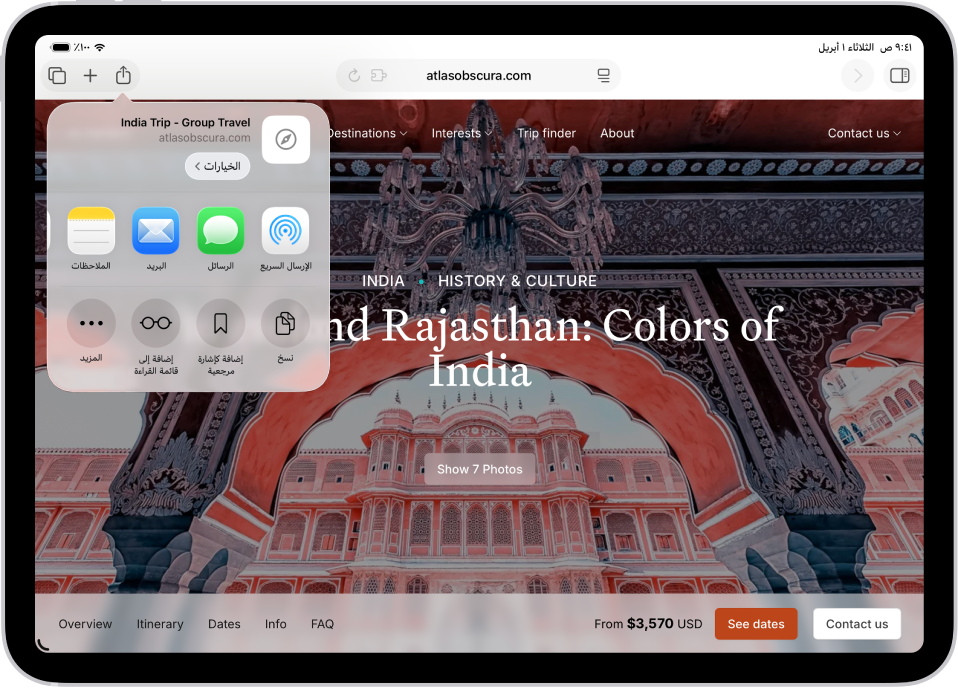Image resolution: width=958 pixels, height=689 pixels.
Task: Share via AirDrop icon
Action: coord(285,231)
